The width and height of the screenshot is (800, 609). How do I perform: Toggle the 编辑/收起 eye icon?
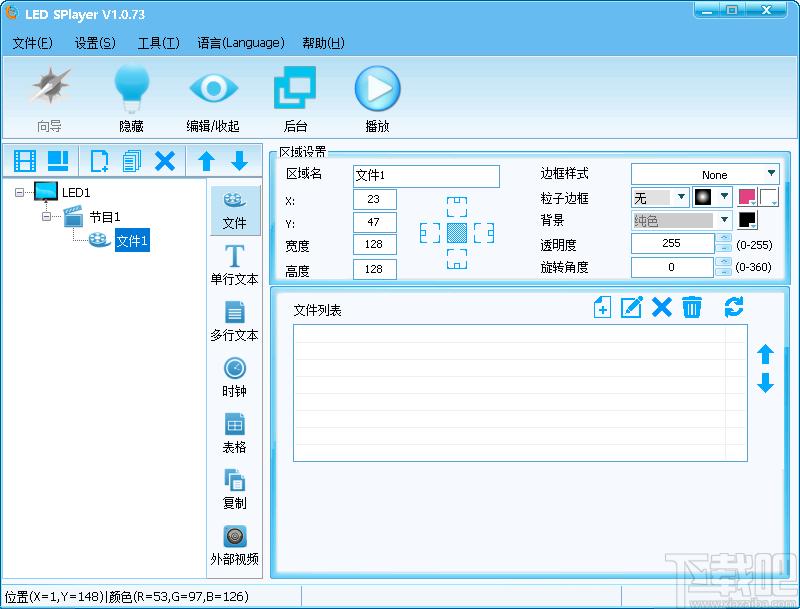213,88
